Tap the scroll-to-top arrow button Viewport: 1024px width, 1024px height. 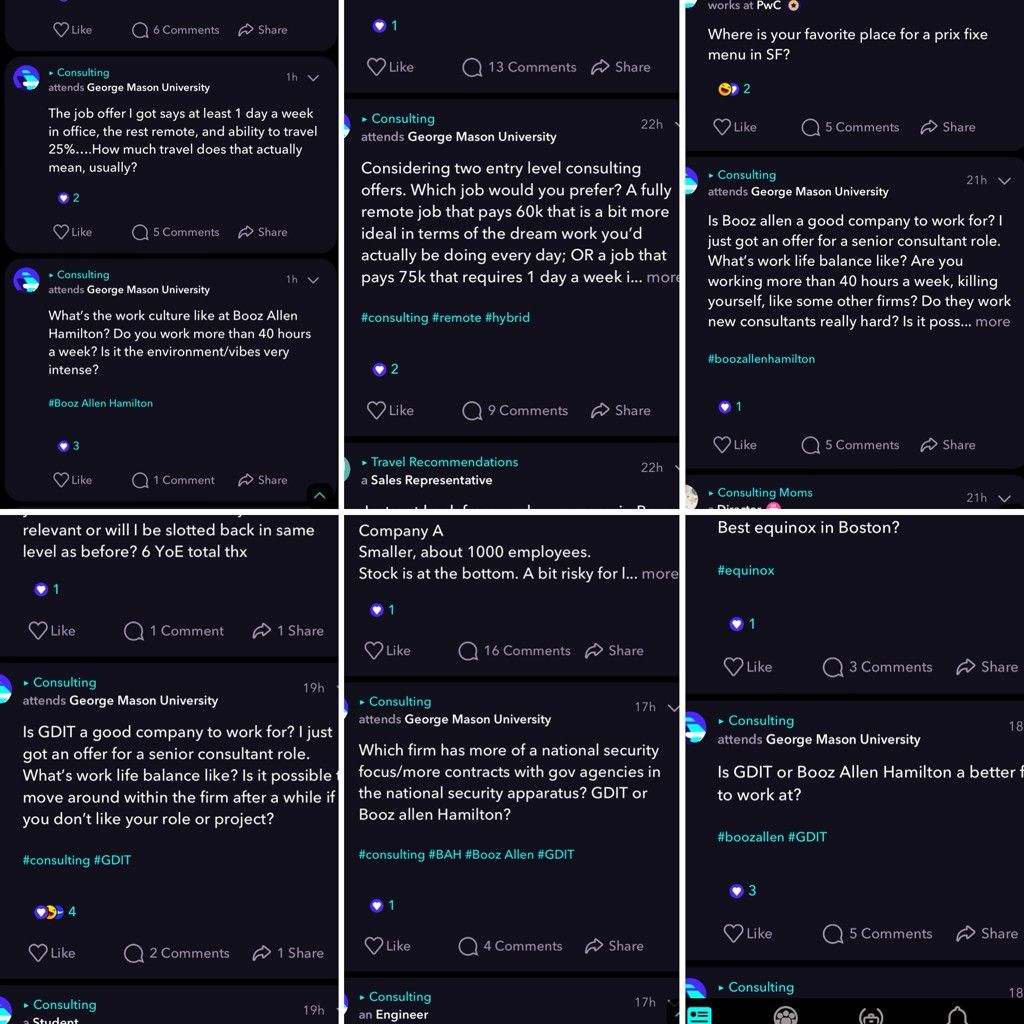pyautogui.click(x=319, y=495)
